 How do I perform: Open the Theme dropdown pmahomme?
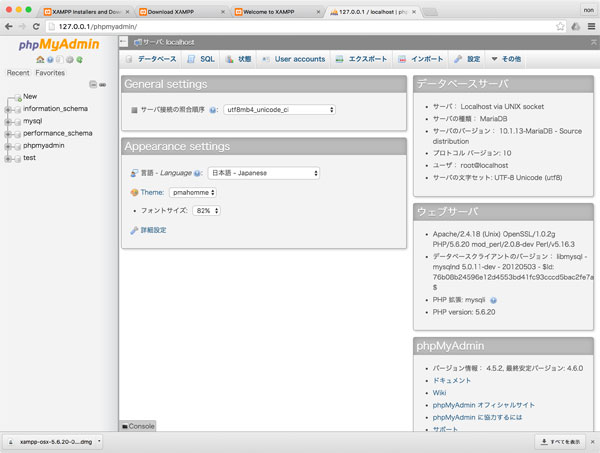[193, 192]
